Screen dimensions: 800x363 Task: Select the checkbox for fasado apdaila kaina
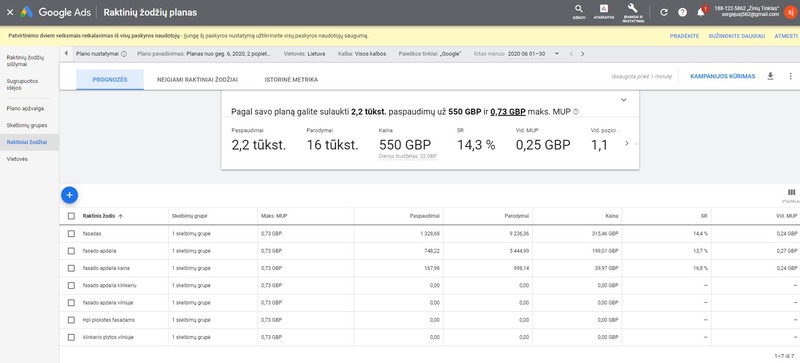coord(71,268)
